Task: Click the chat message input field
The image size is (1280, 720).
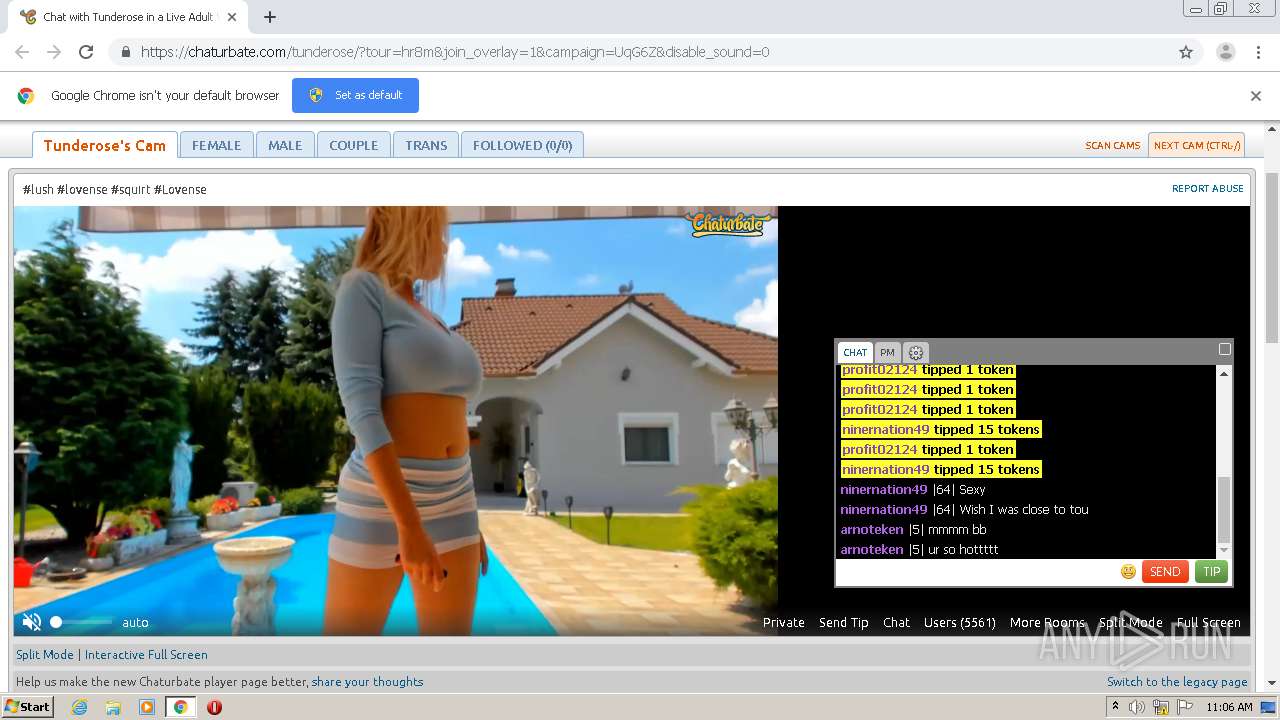Action: click(x=976, y=572)
